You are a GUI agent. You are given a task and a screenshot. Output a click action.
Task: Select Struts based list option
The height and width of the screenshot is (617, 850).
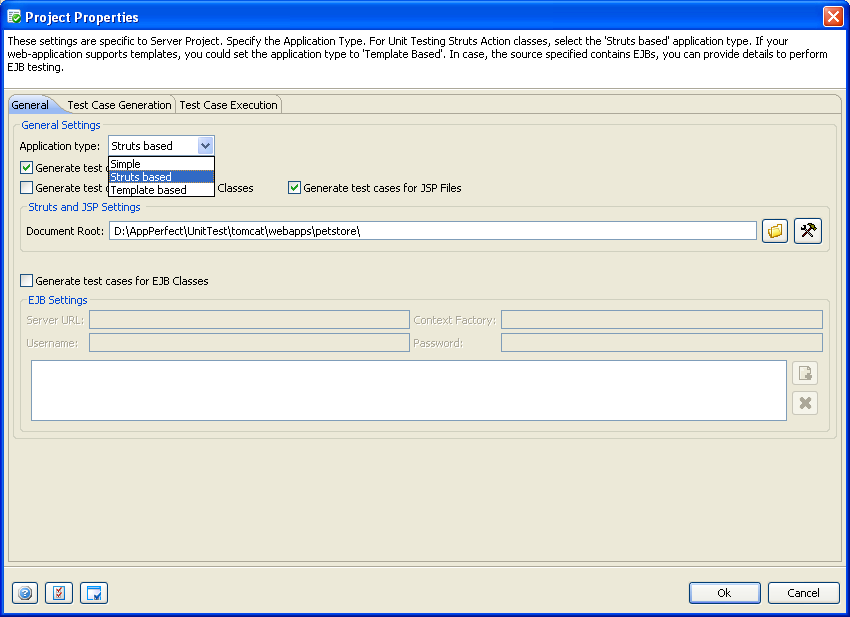pyautogui.click(x=162, y=177)
